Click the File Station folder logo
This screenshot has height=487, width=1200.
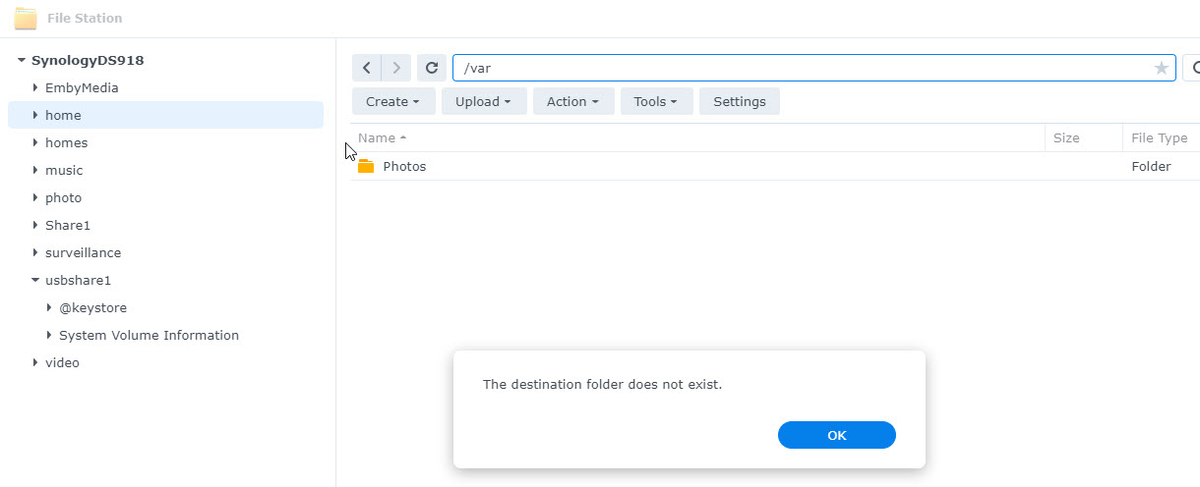click(x=26, y=18)
